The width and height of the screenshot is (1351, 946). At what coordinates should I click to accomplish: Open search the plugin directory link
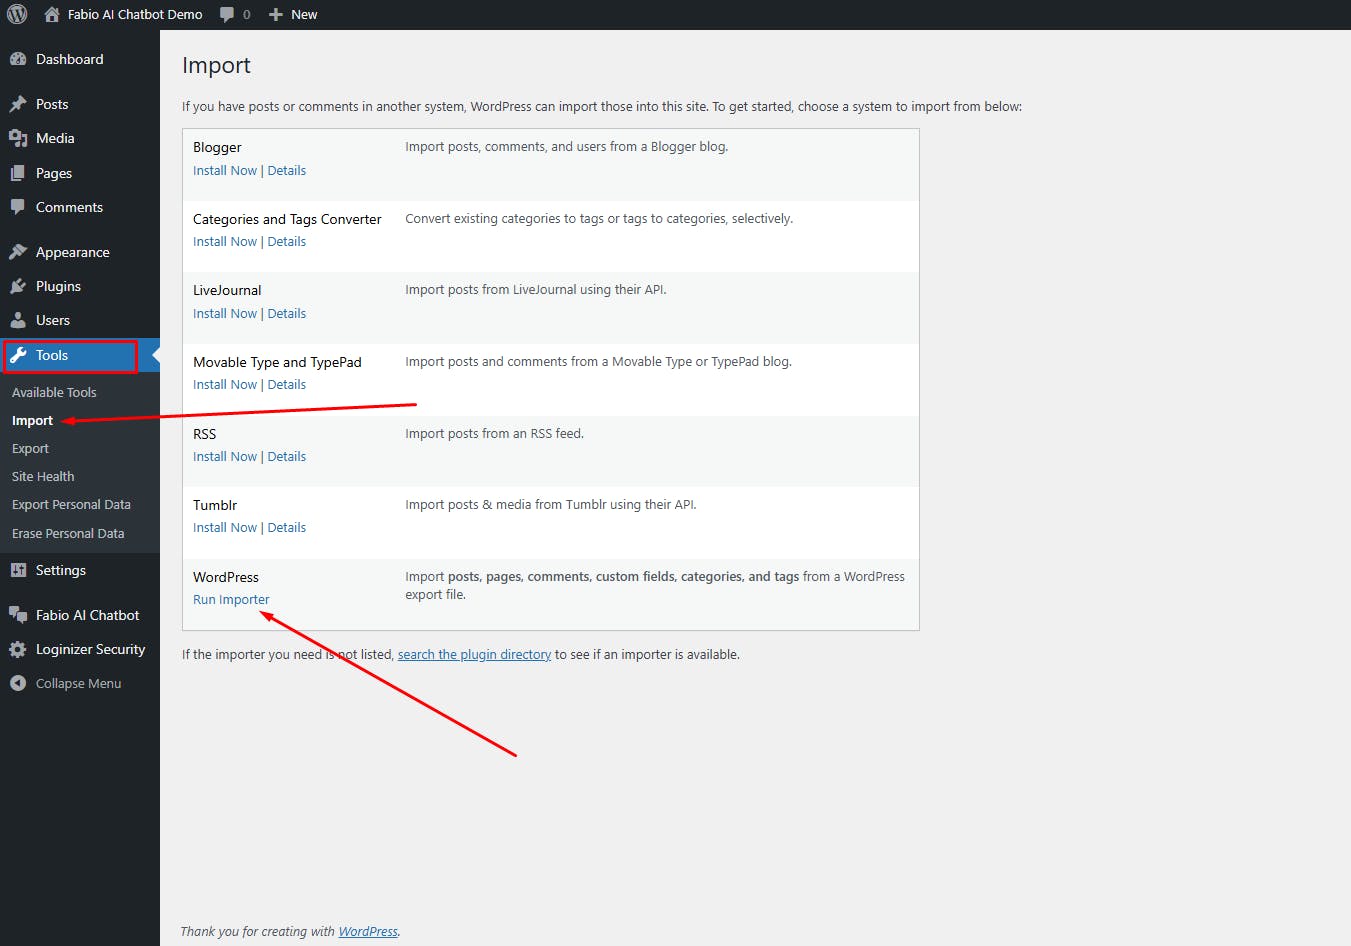coord(474,654)
